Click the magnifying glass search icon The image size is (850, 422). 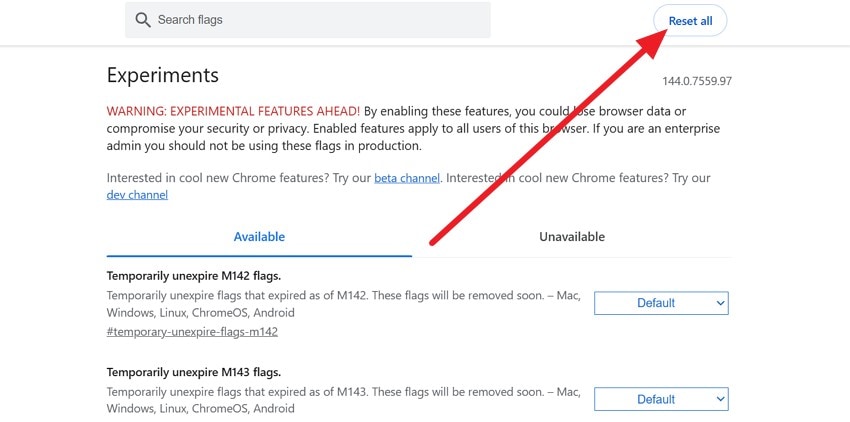[142, 20]
